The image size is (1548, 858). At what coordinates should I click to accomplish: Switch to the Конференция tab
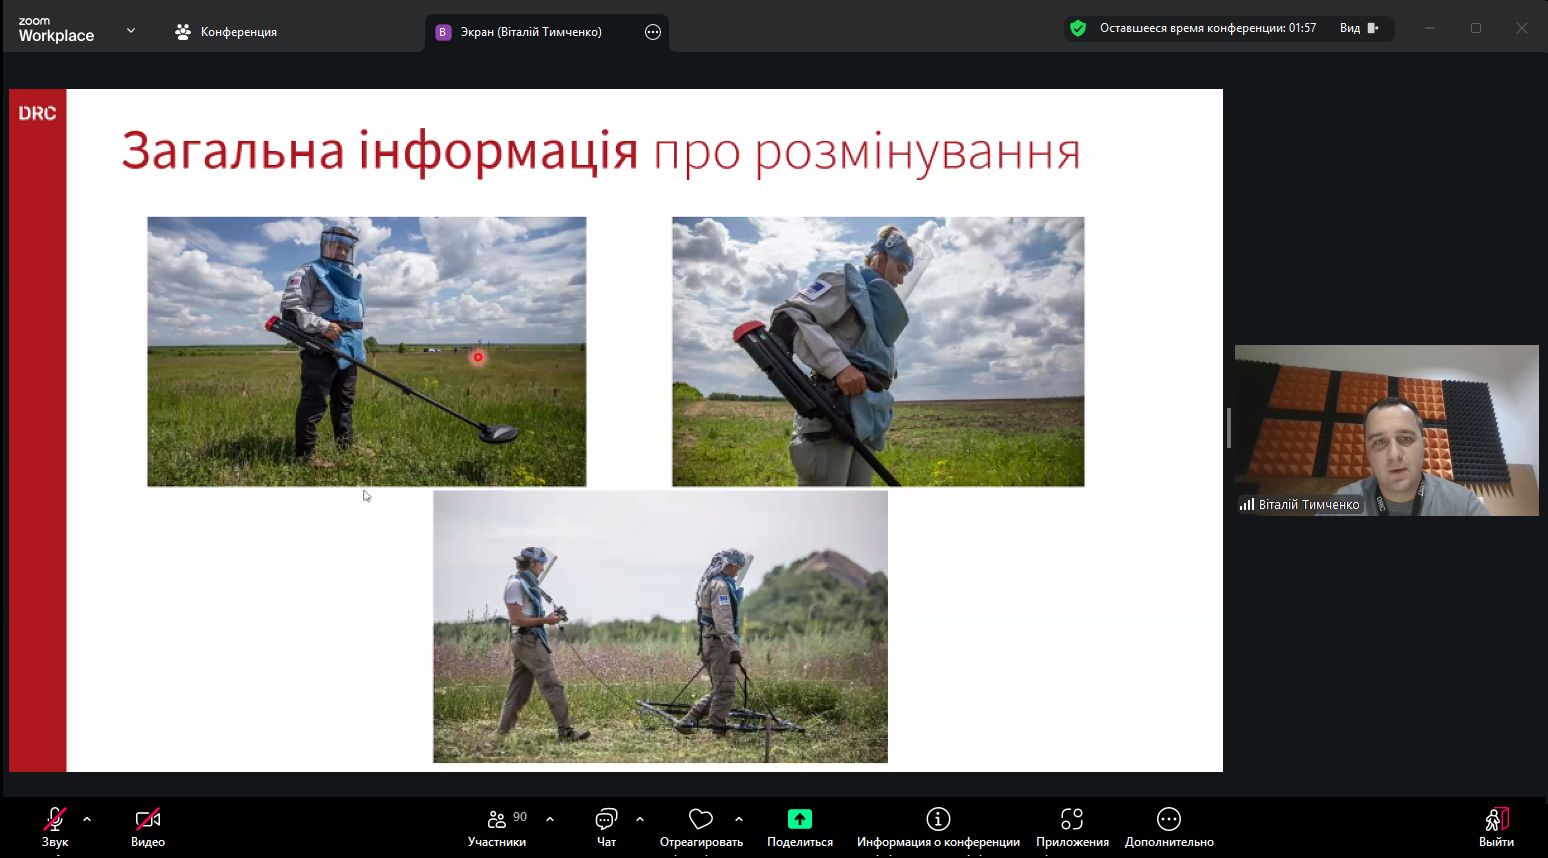coord(226,32)
